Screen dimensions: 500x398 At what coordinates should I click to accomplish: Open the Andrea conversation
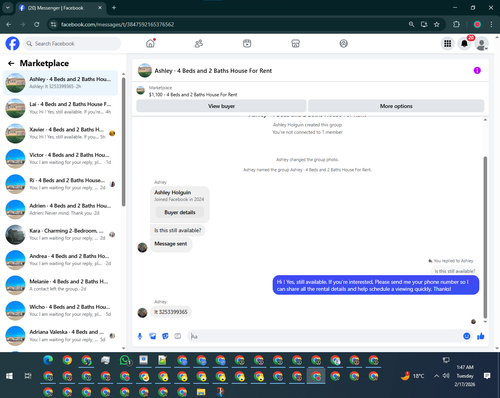[60, 260]
